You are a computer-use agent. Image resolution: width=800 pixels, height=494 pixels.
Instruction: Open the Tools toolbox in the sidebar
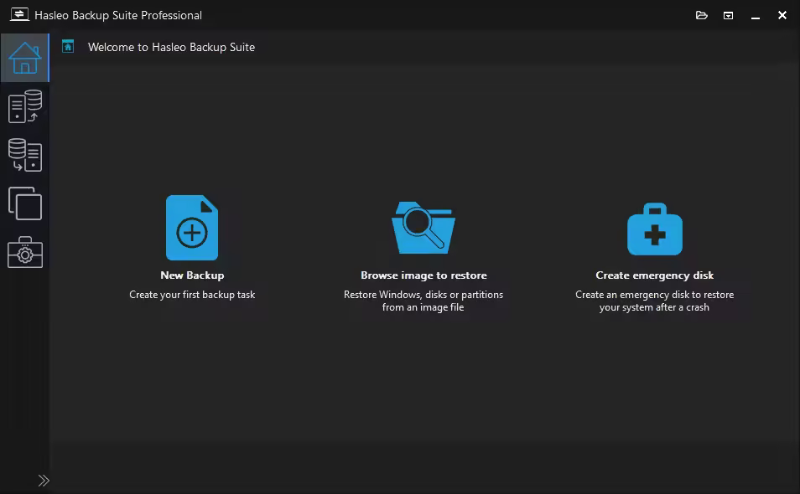pos(24,253)
